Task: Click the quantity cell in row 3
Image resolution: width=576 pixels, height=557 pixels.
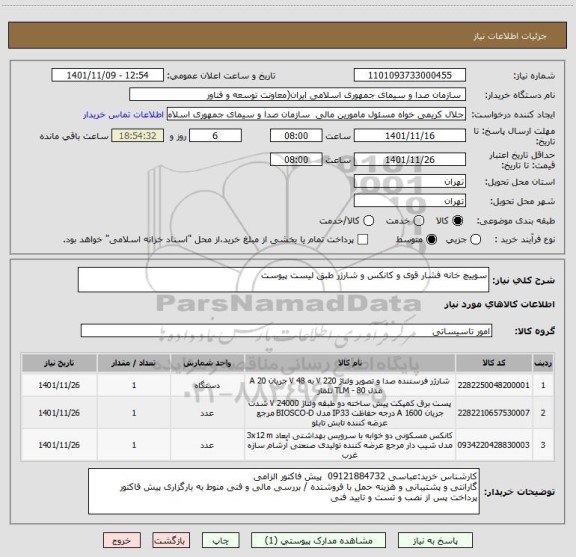Action: 134,445
